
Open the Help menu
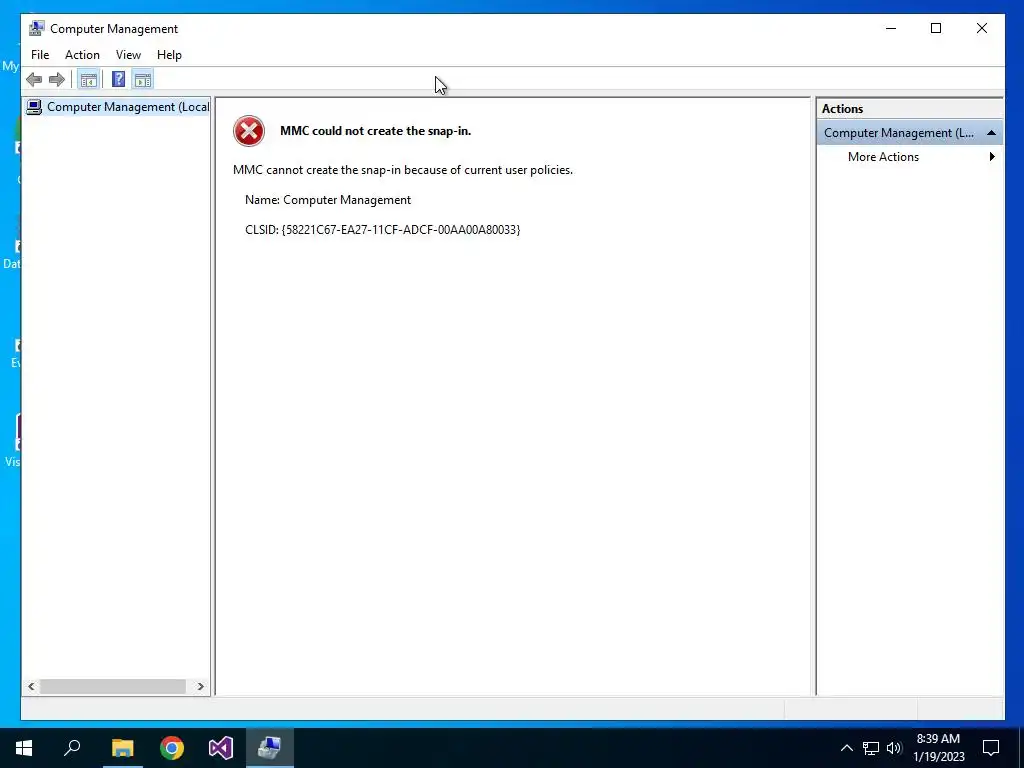point(169,55)
